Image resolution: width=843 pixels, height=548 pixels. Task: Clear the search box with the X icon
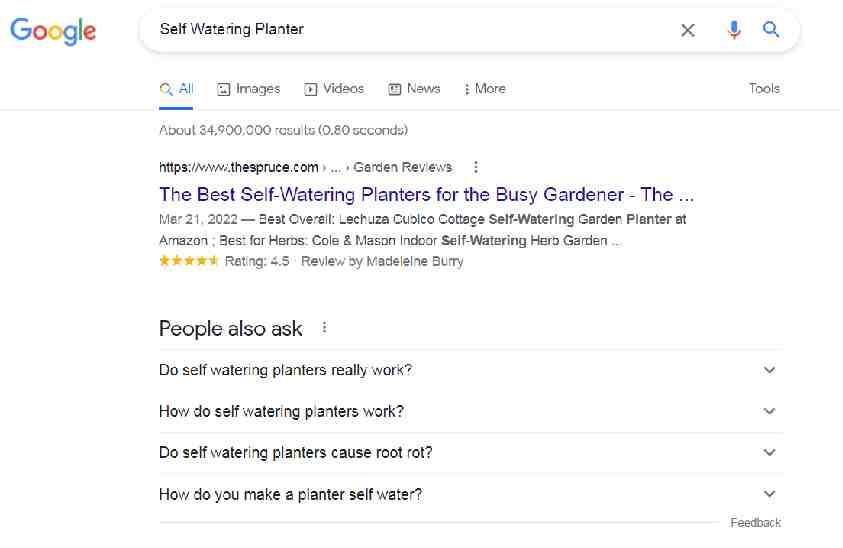tap(688, 30)
